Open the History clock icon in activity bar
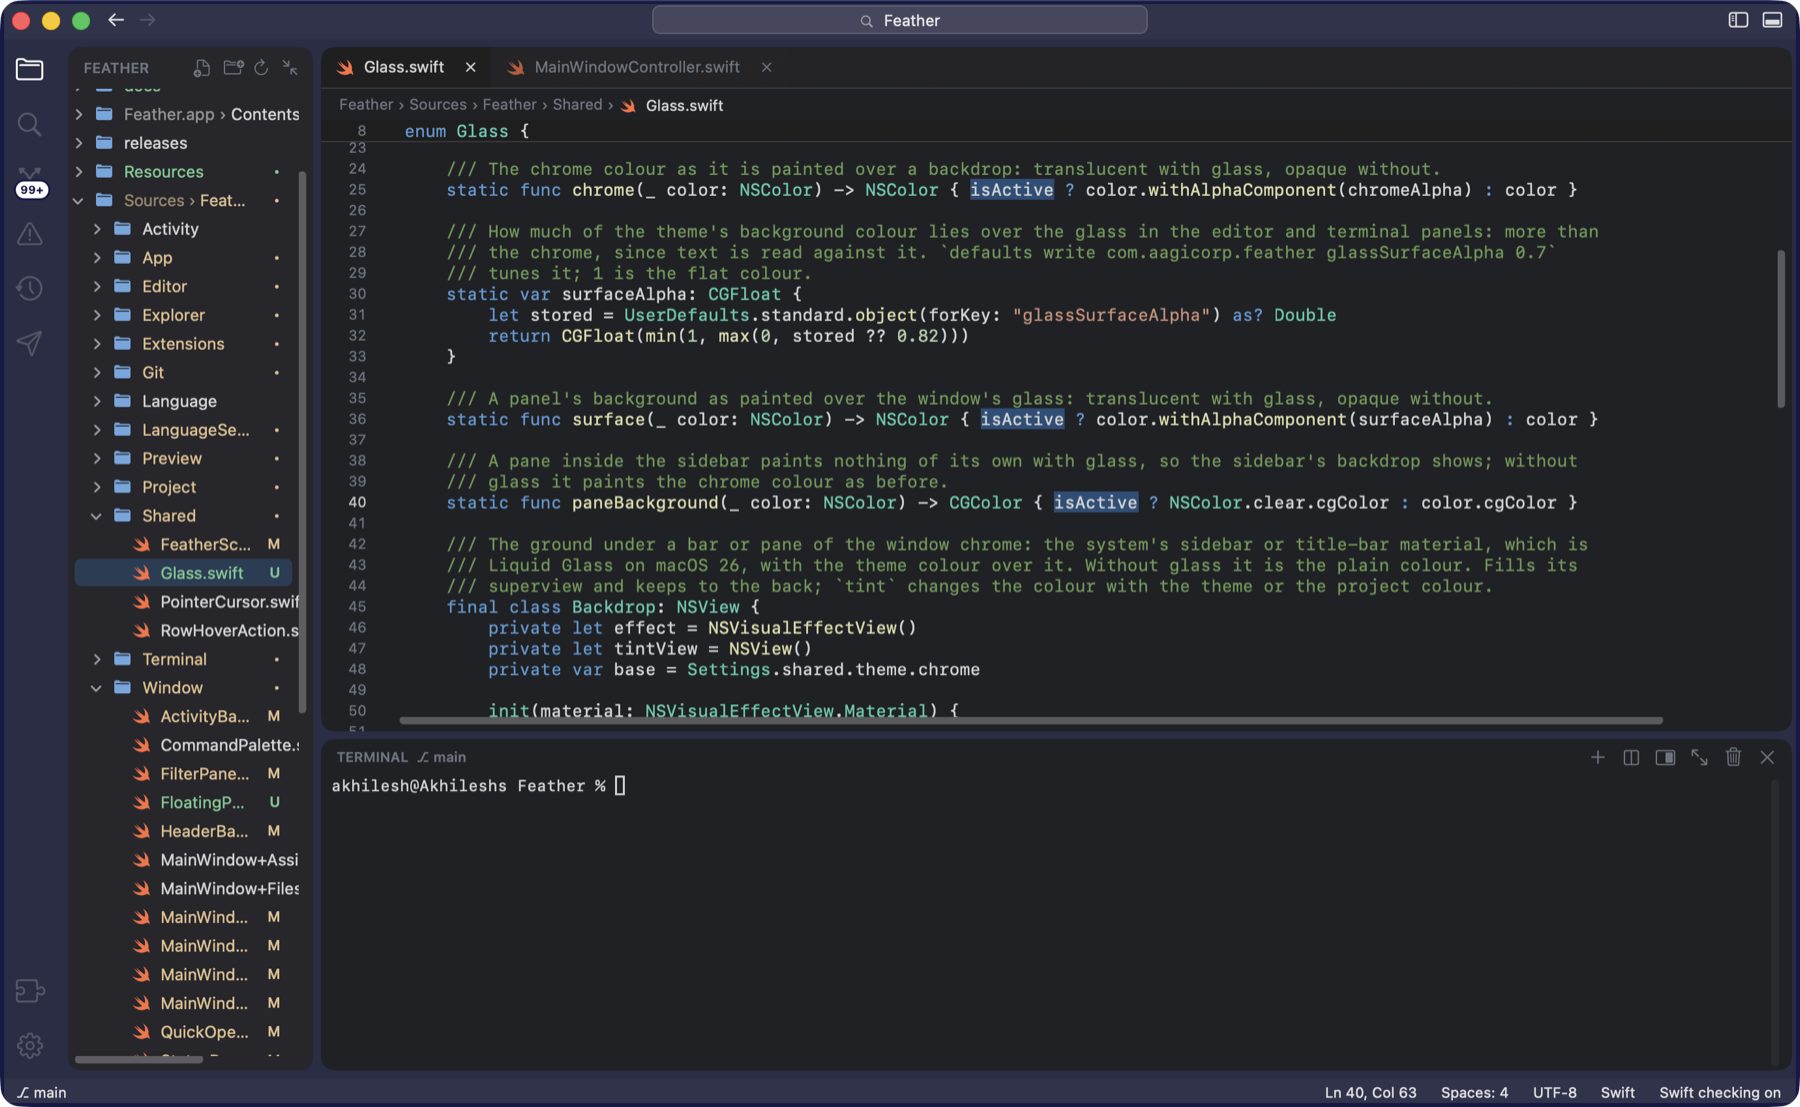The image size is (1800, 1107). pos(30,288)
